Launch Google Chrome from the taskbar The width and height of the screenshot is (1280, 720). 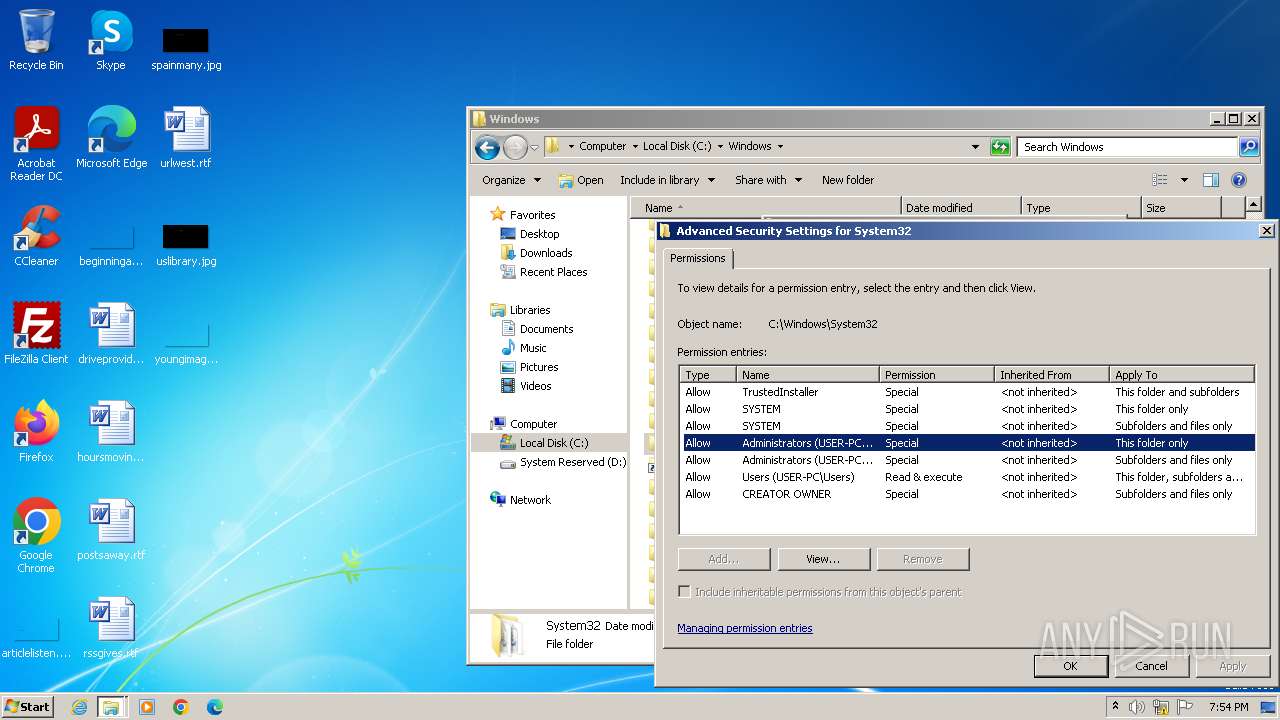click(x=181, y=707)
